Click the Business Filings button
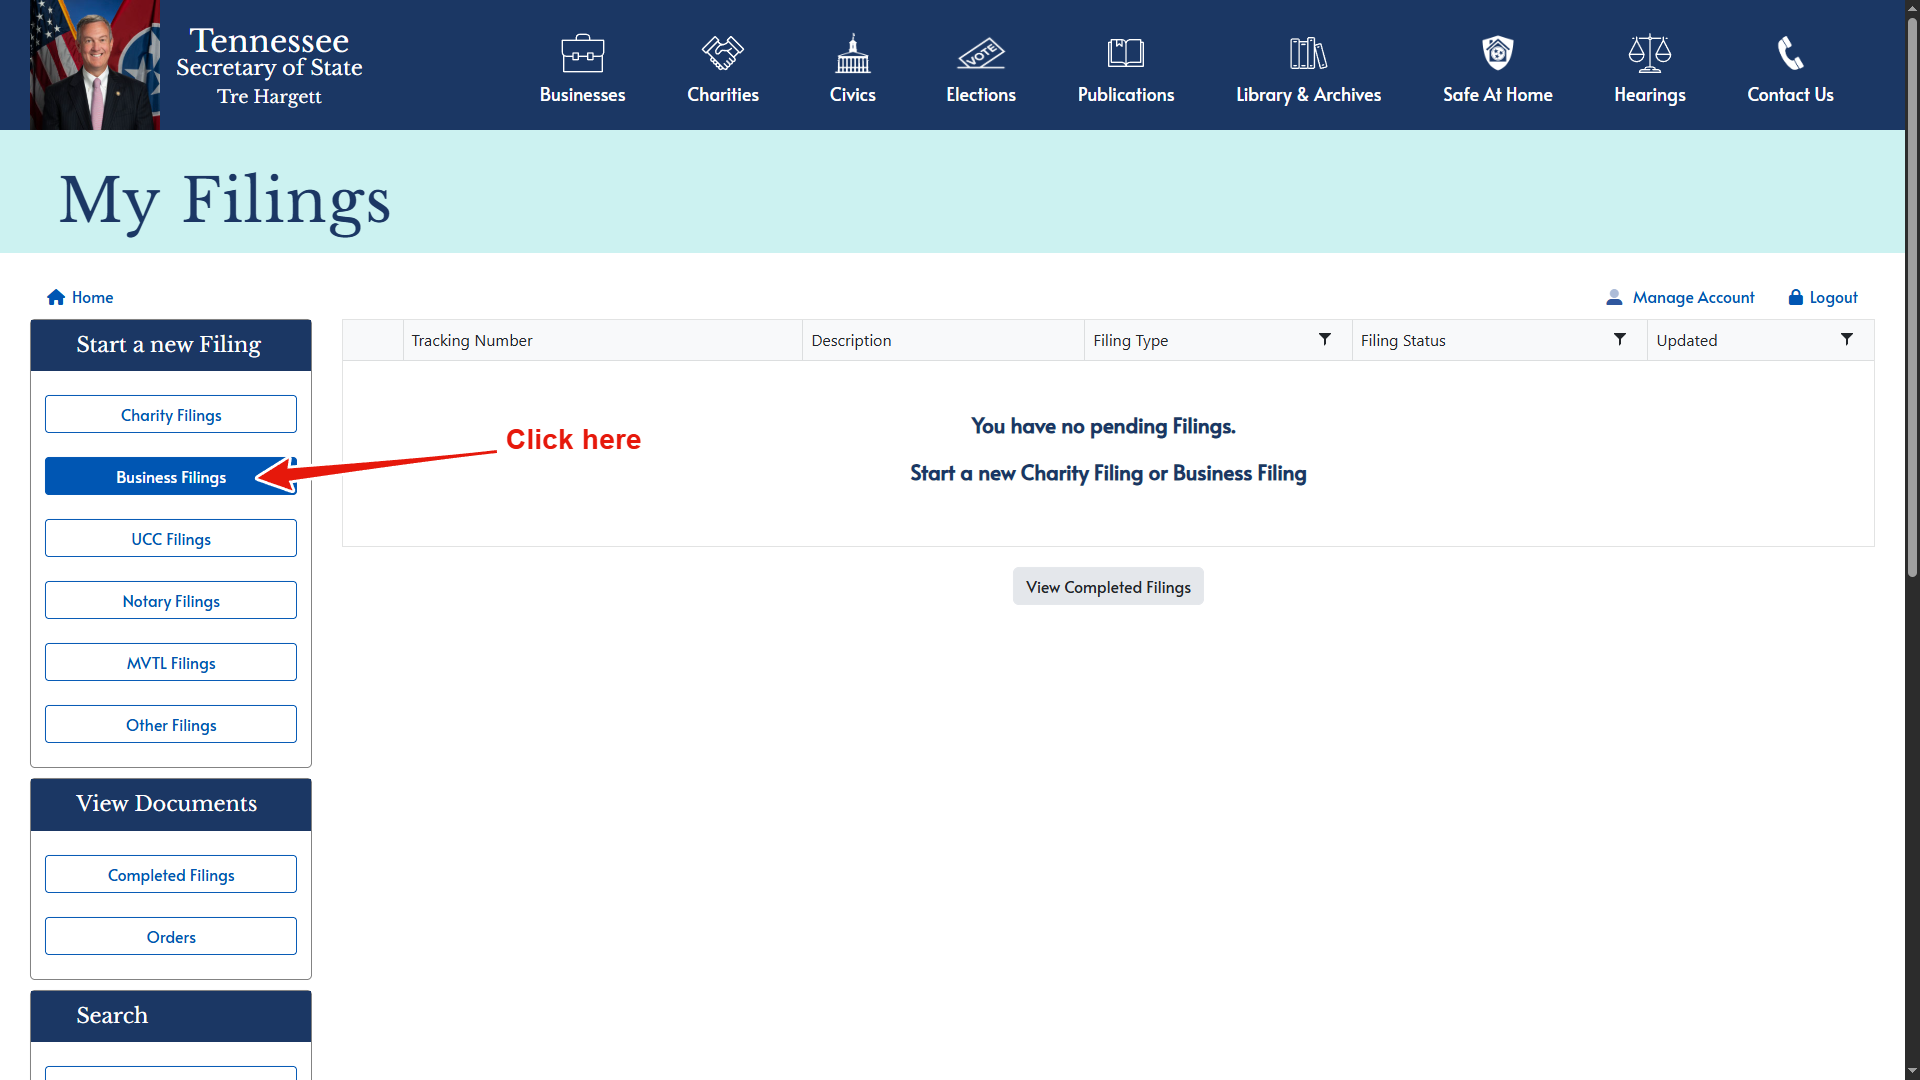 pos(171,477)
